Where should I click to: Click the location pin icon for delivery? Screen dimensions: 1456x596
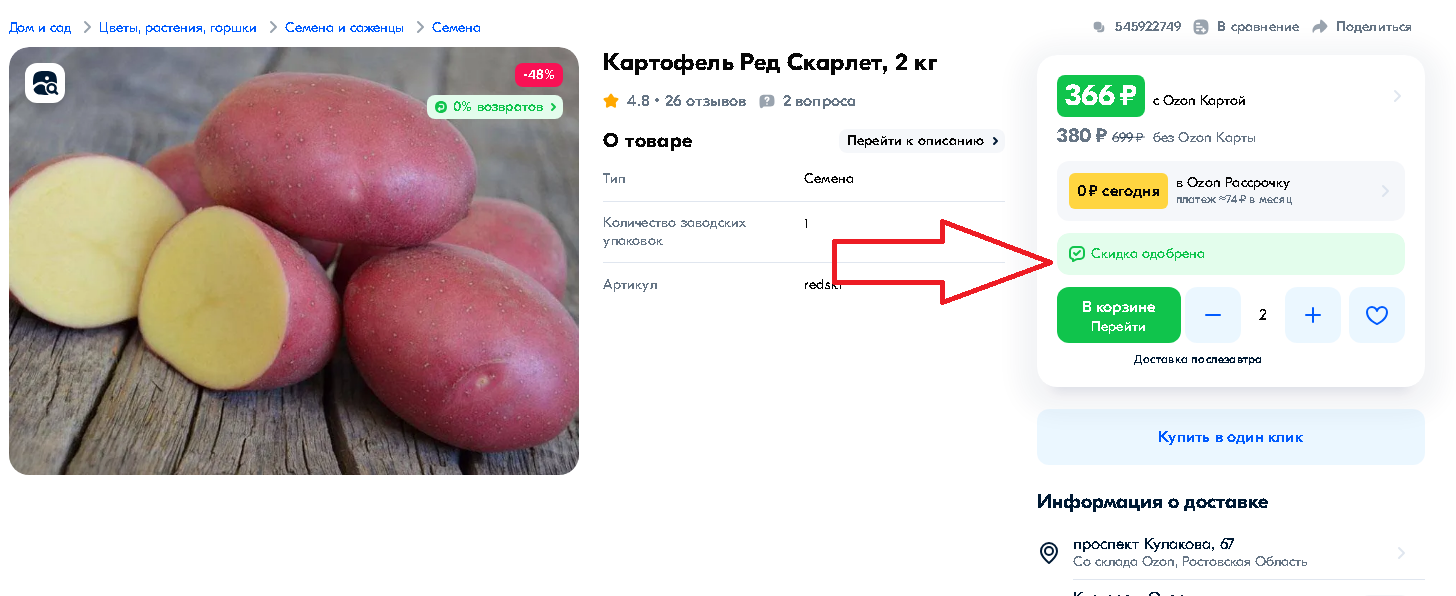point(1049,552)
